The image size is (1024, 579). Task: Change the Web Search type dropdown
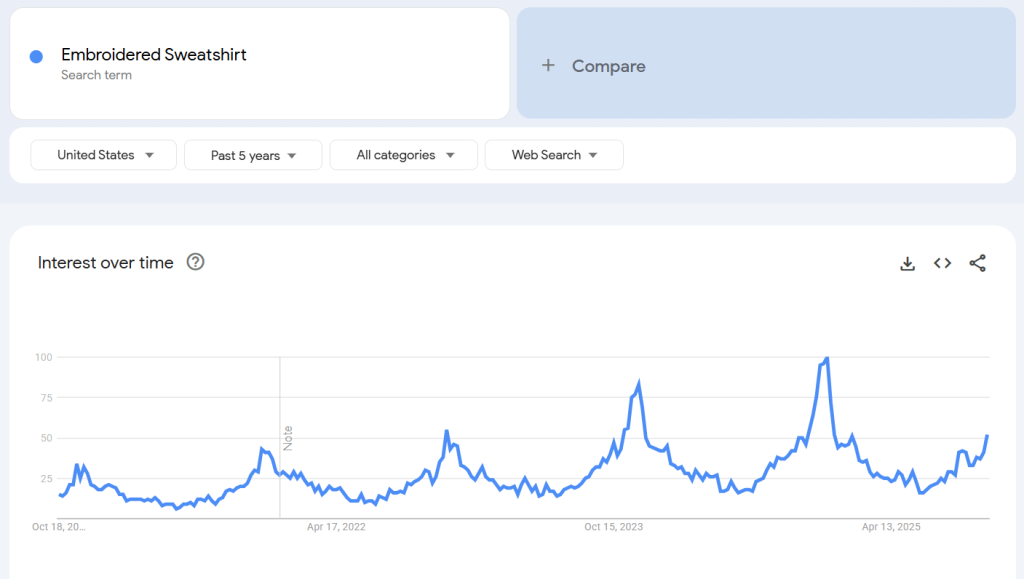[x=554, y=155]
